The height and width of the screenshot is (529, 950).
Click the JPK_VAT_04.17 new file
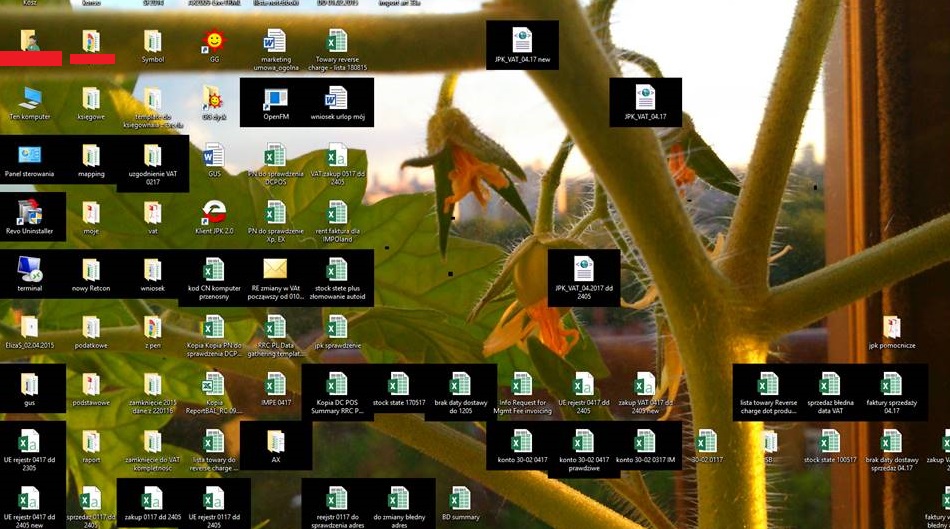pos(522,40)
